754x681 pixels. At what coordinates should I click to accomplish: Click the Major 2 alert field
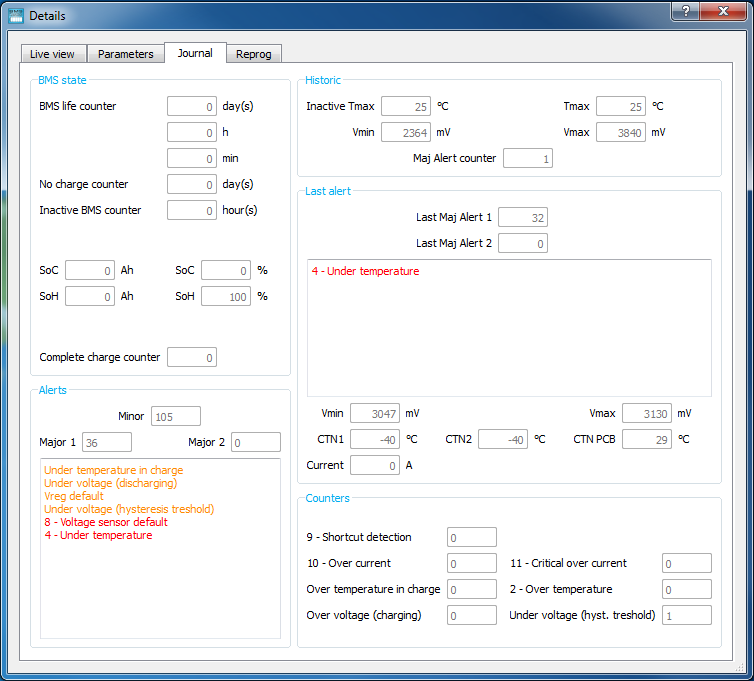coord(256,442)
